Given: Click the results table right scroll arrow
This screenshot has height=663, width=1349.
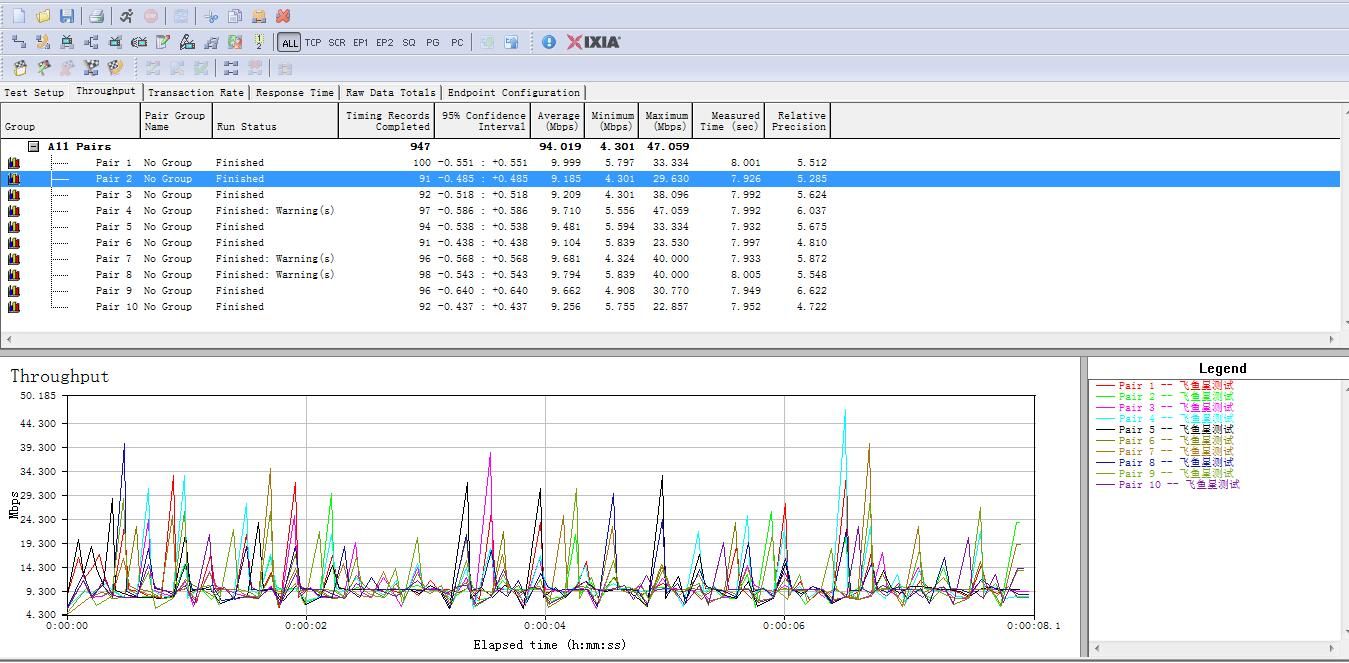Looking at the screenshot, I should pyautogui.click(x=1331, y=339).
